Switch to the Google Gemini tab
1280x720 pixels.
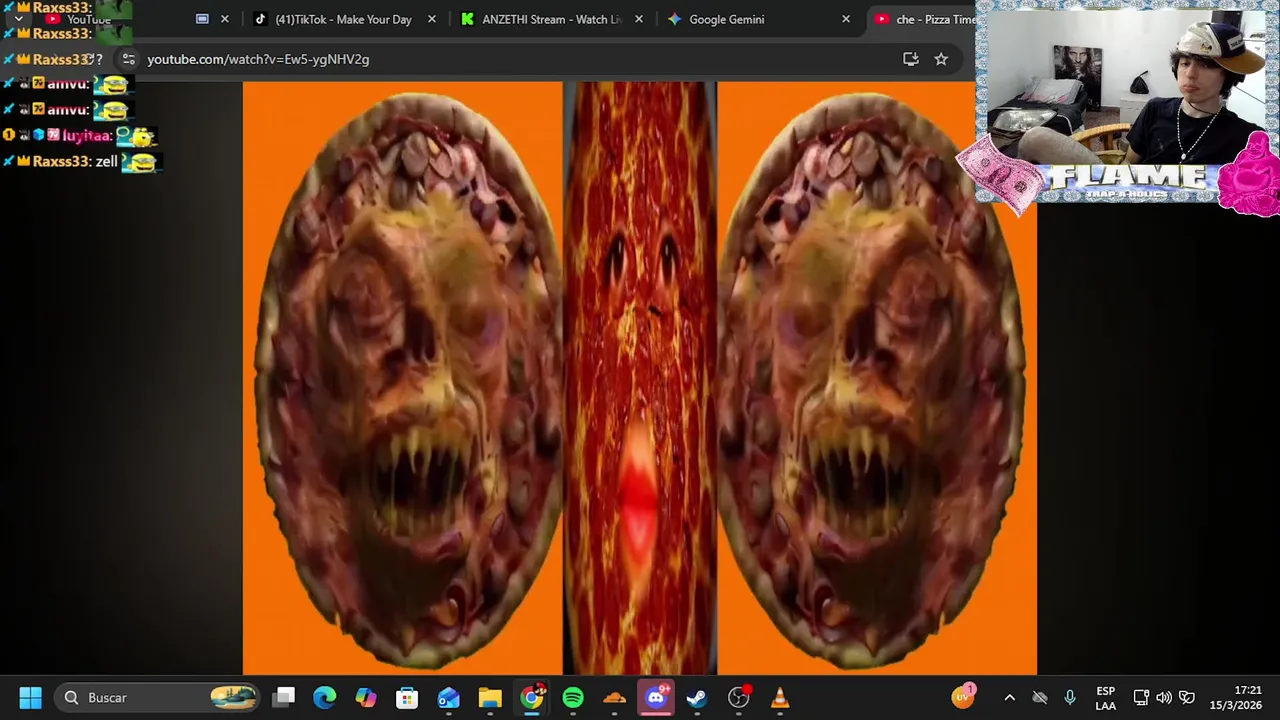click(x=727, y=19)
